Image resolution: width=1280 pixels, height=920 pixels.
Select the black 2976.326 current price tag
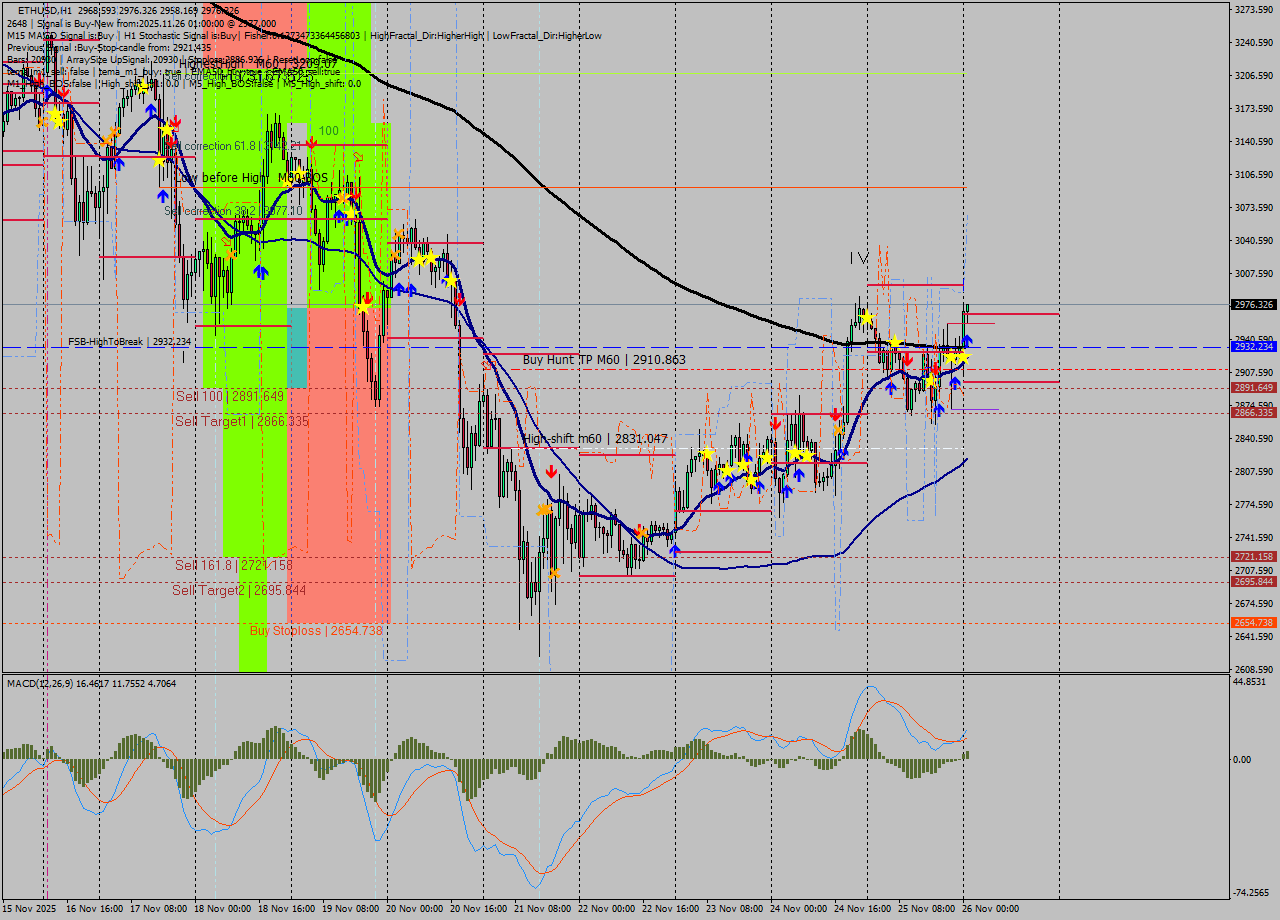pyautogui.click(x=1253, y=305)
